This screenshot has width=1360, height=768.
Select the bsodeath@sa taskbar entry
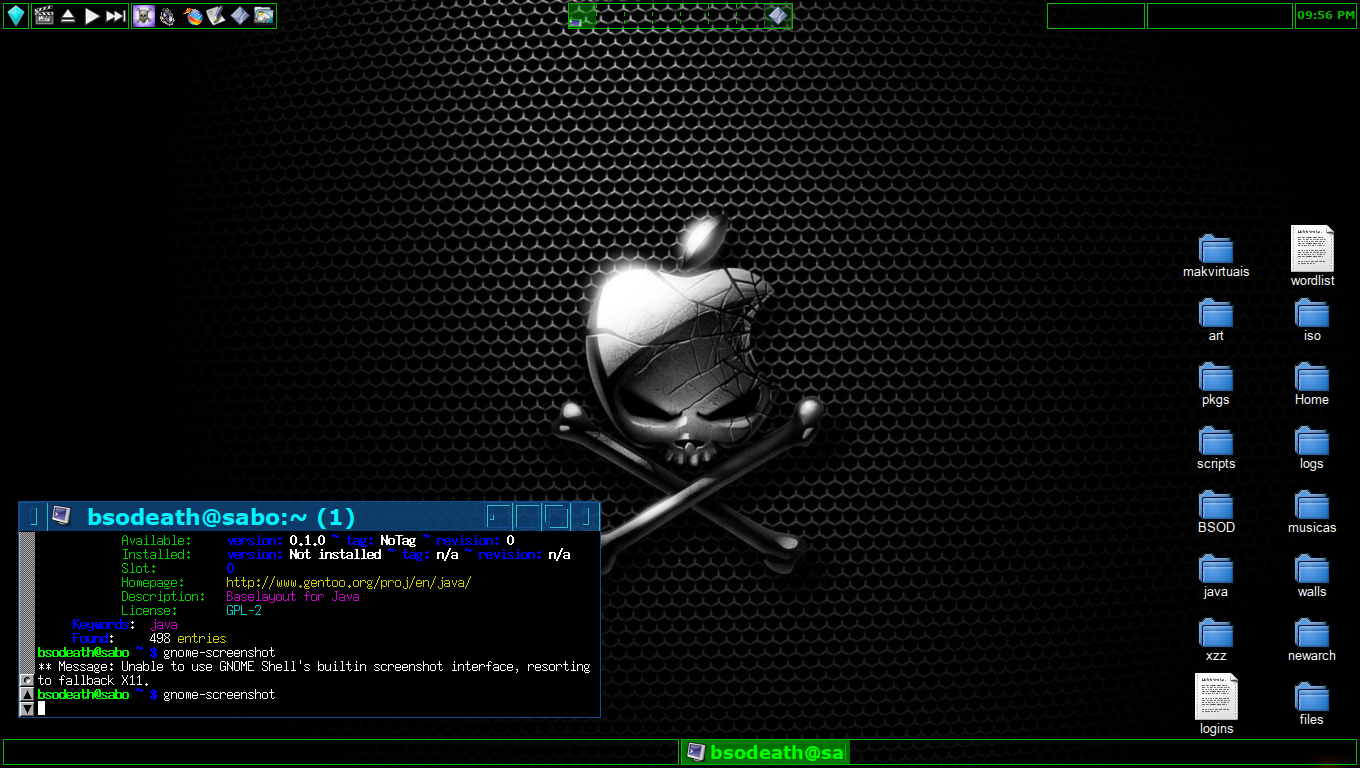[x=765, y=752]
